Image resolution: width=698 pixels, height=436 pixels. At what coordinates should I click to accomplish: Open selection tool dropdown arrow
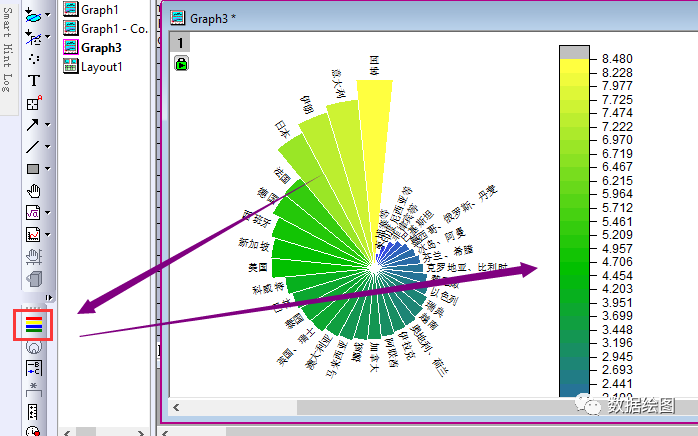pyautogui.click(x=47, y=15)
